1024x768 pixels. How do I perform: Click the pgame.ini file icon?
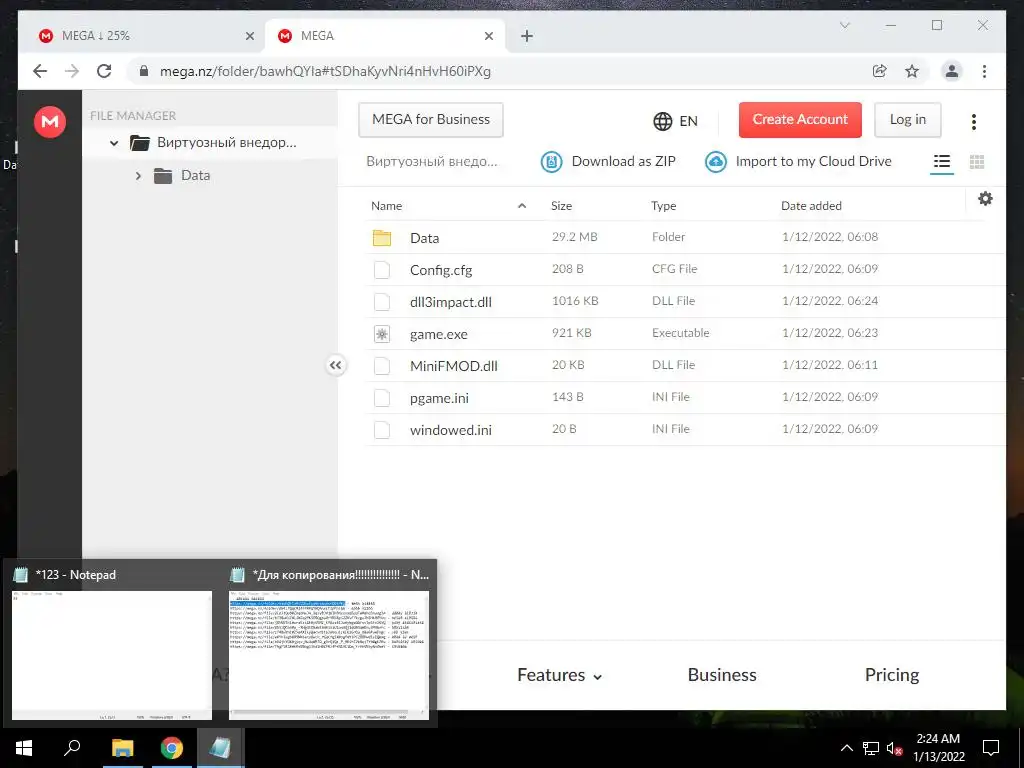[x=382, y=398]
